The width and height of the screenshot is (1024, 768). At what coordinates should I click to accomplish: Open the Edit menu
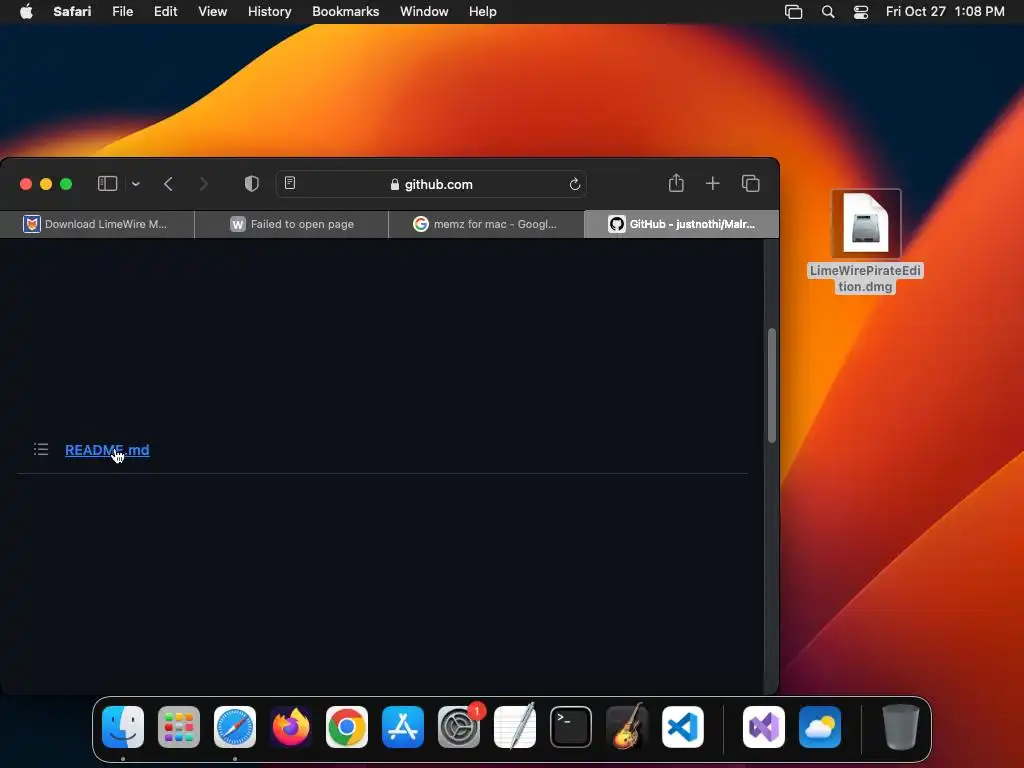tap(165, 12)
